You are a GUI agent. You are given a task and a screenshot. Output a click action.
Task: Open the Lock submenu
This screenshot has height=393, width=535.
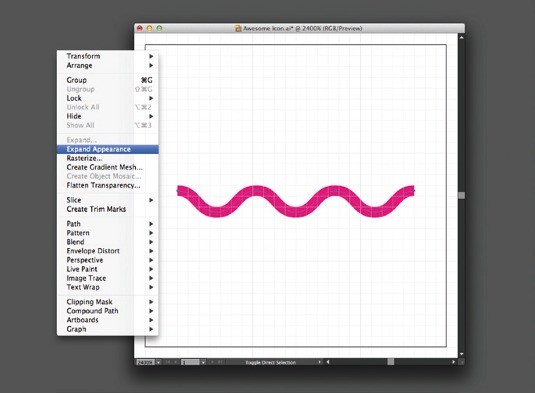coord(107,98)
